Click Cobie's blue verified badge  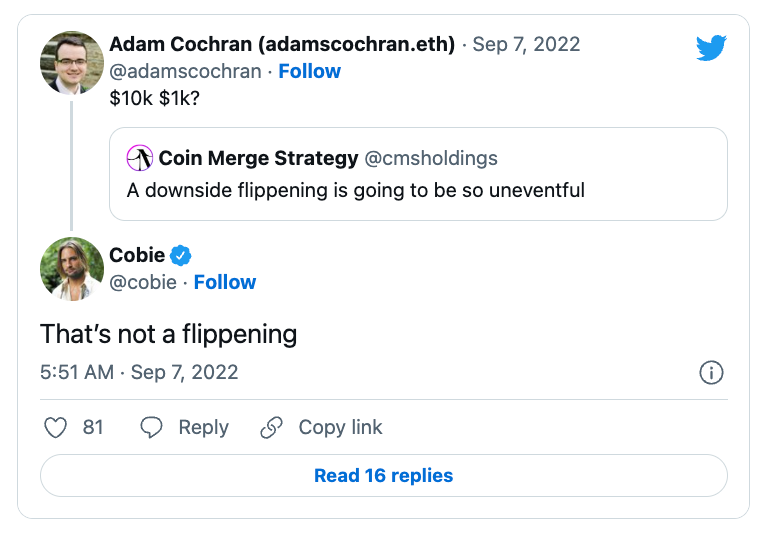[180, 255]
